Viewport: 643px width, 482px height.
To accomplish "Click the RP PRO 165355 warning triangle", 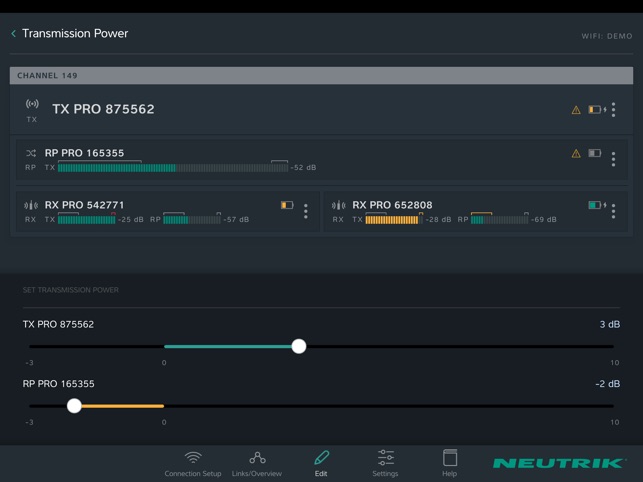I will [576, 153].
